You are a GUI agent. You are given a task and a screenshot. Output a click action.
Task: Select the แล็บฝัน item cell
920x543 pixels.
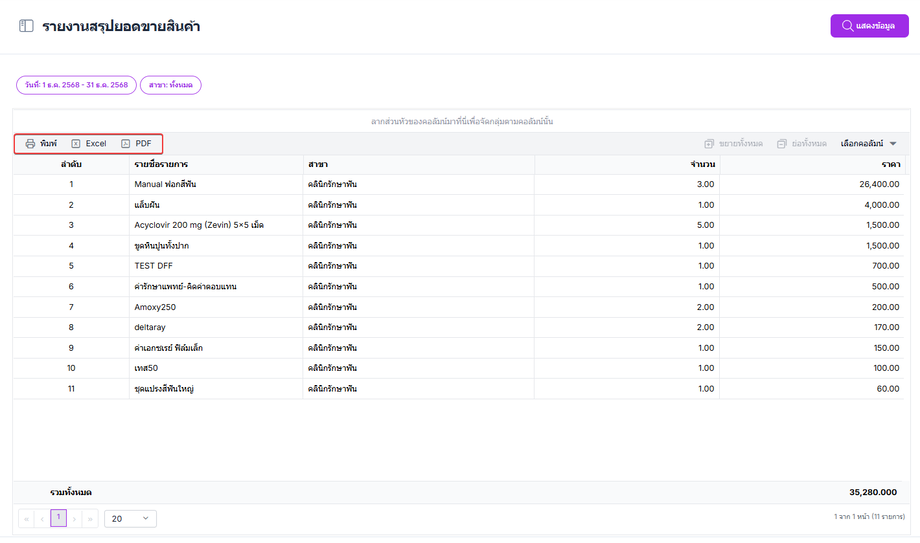point(216,205)
